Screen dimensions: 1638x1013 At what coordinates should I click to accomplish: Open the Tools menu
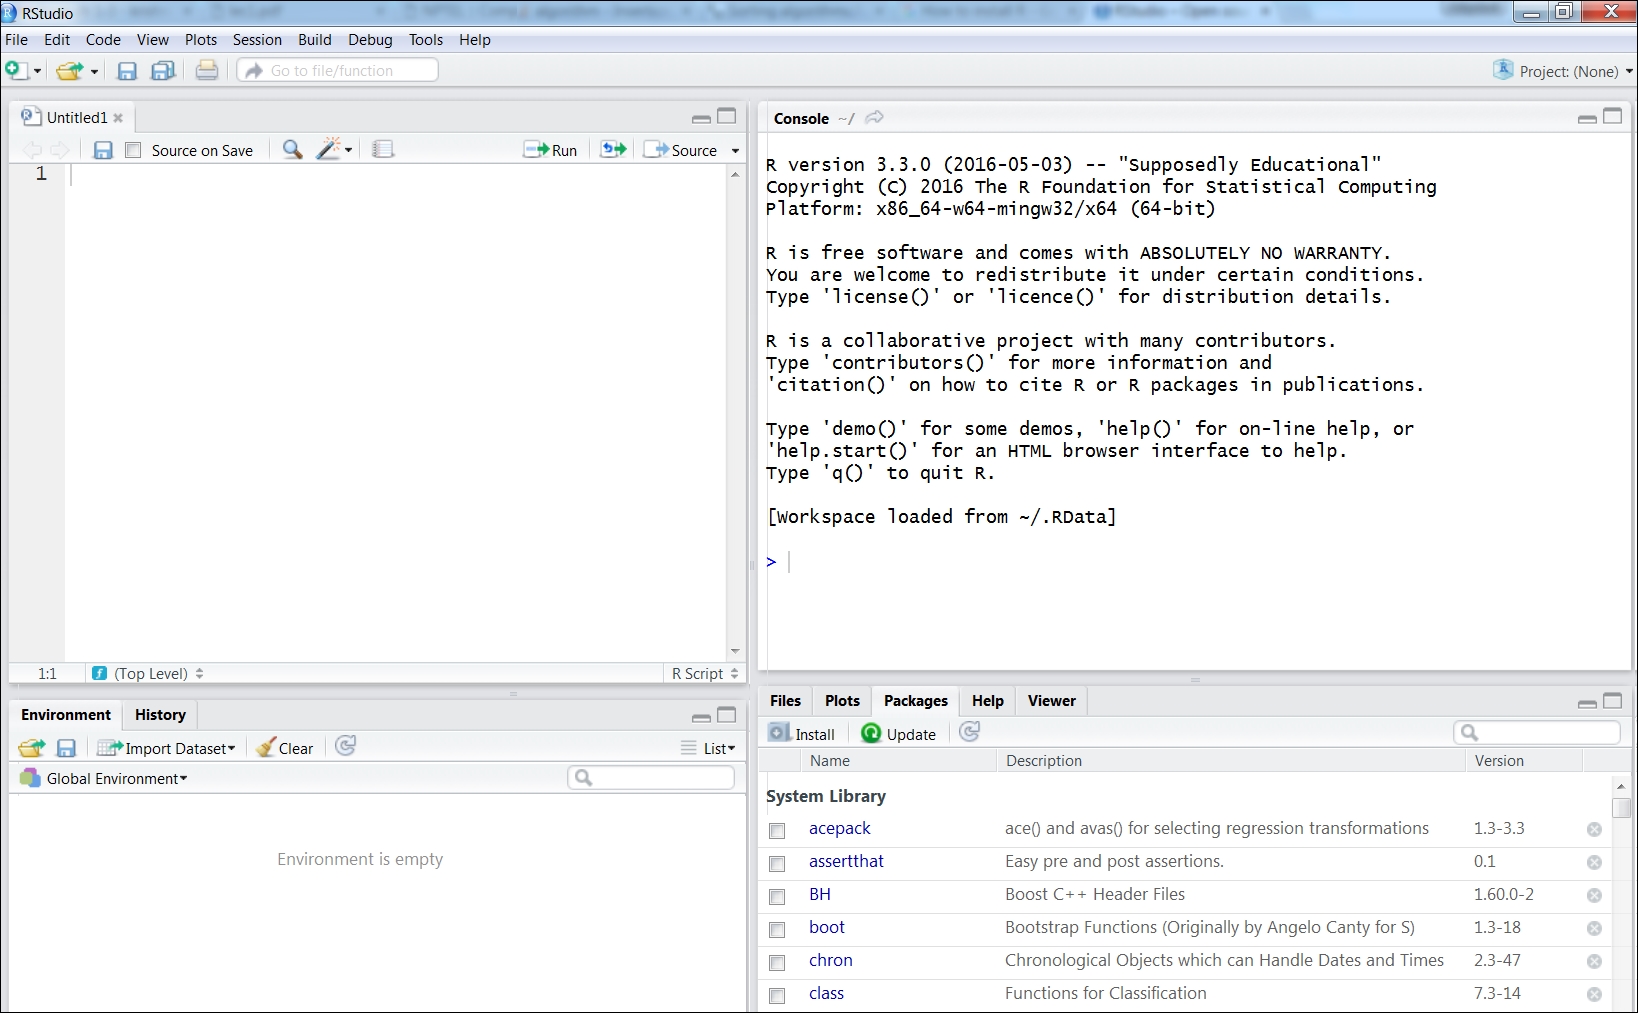[x=426, y=40]
